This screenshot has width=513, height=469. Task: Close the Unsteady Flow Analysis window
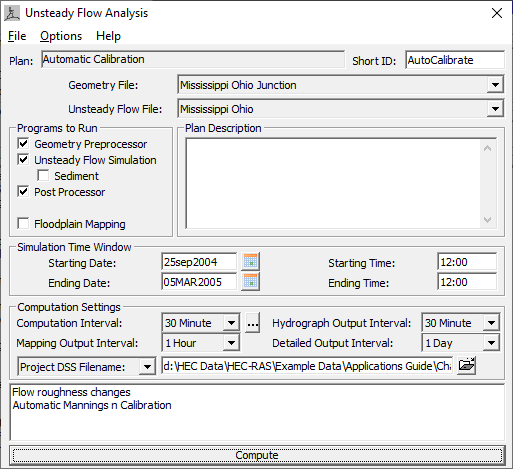click(497, 13)
